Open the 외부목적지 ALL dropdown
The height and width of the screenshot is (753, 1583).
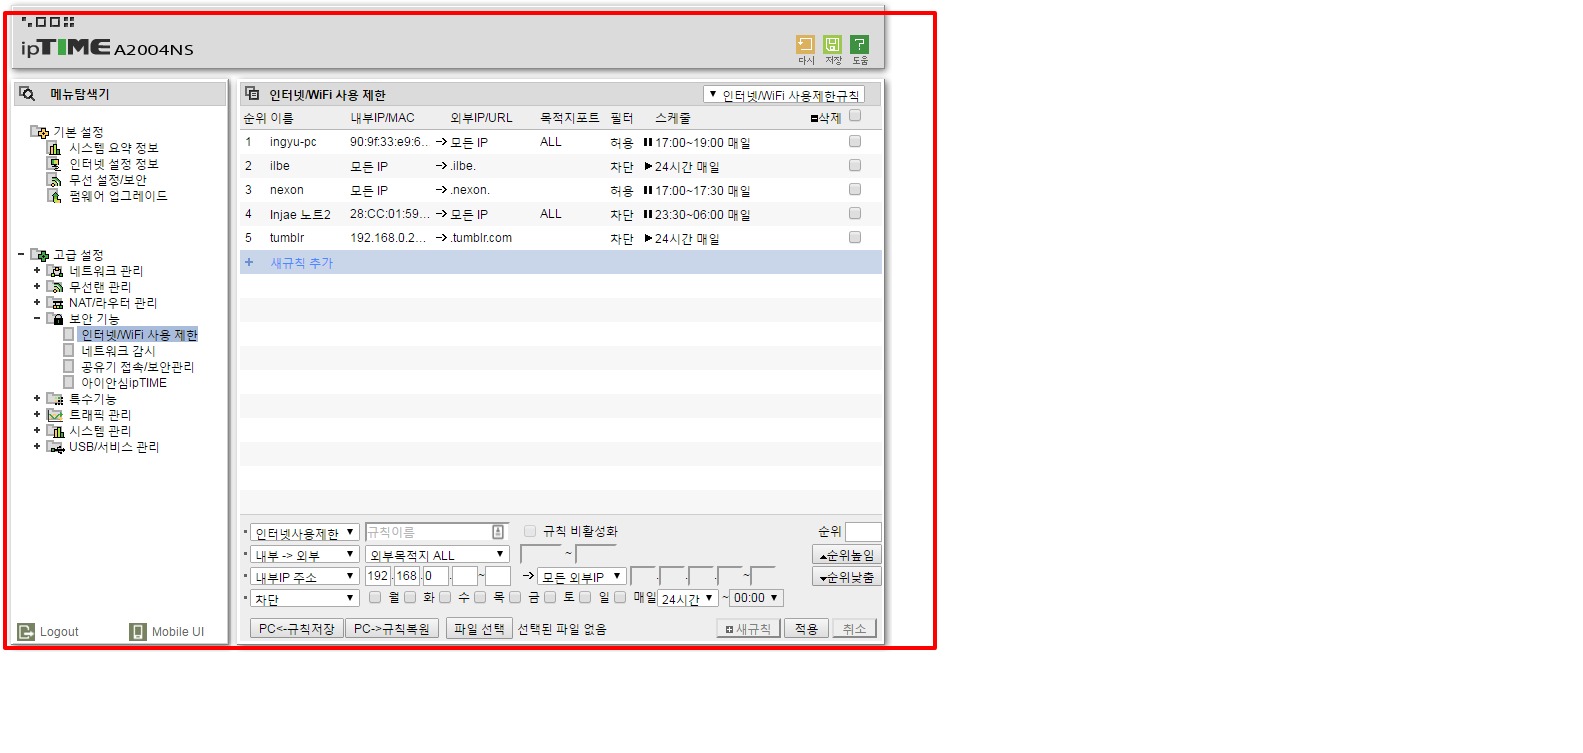[437, 554]
